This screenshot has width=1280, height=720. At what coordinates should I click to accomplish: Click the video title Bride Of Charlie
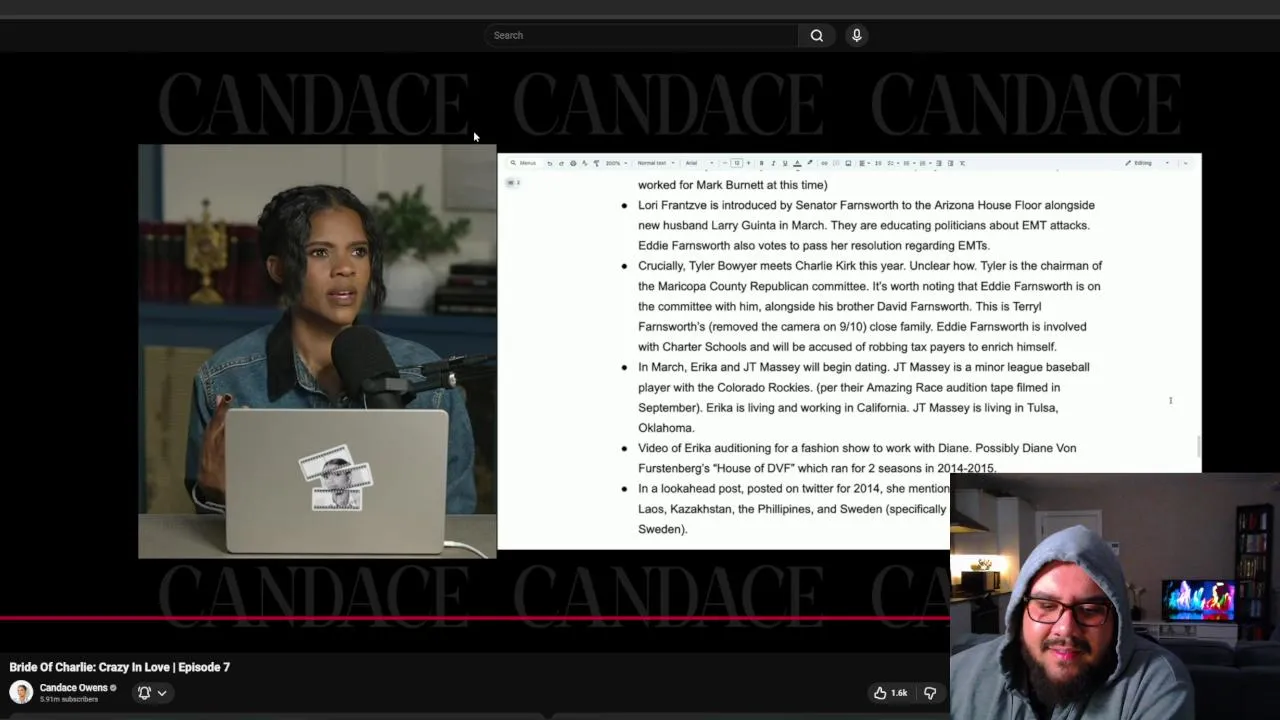pyautogui.click(x=120, y=667)
